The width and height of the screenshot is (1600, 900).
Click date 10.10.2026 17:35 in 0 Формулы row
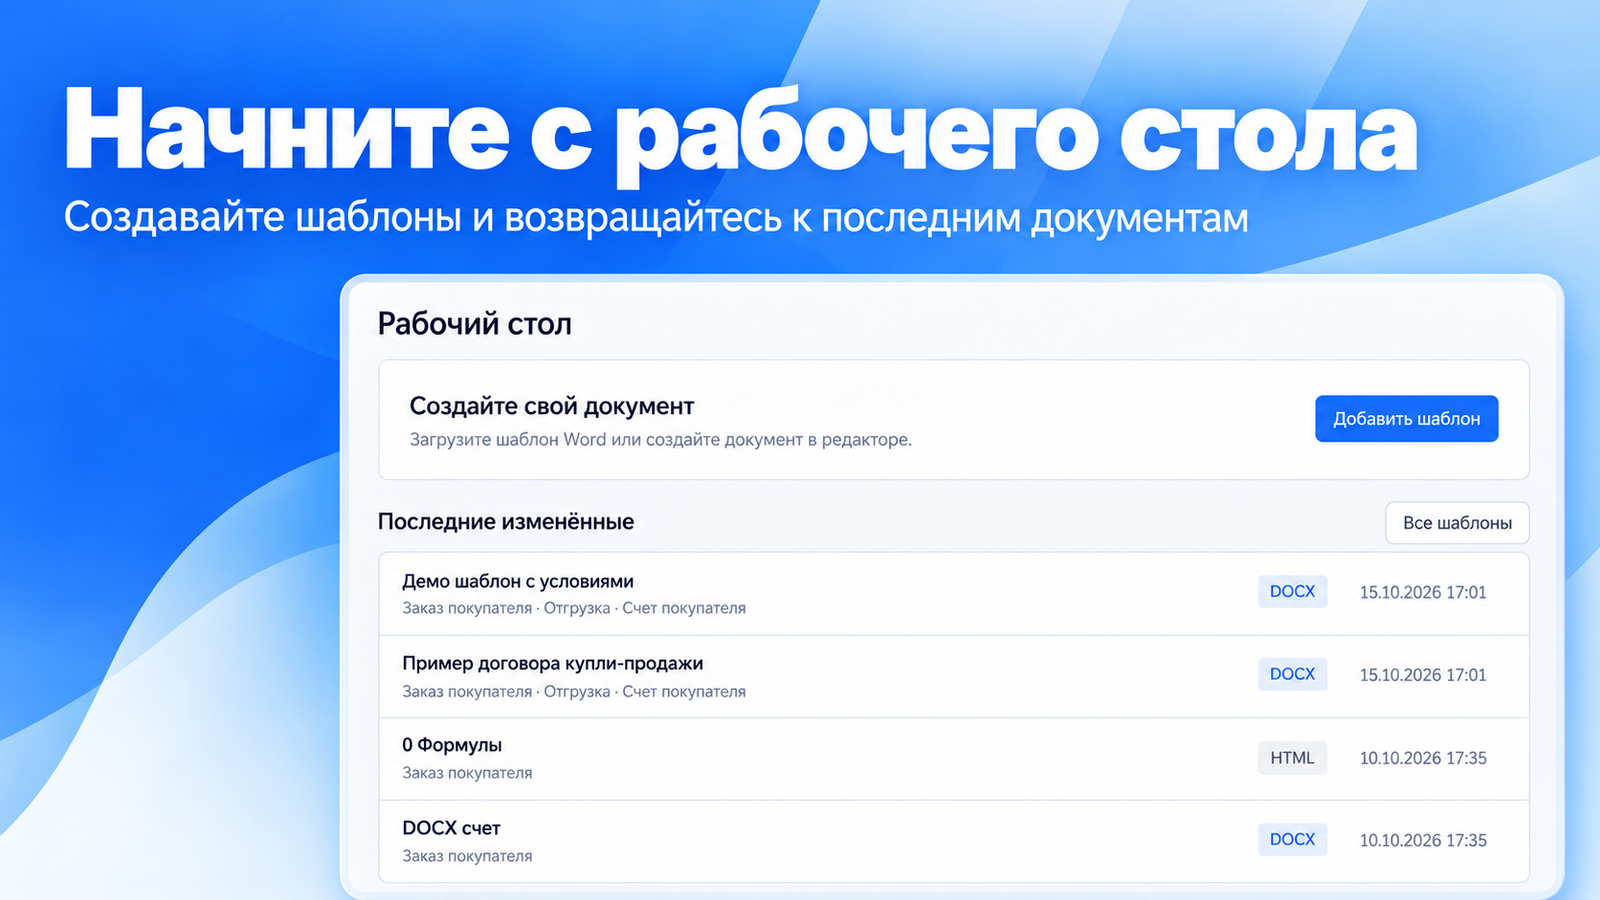[1423, 758]
